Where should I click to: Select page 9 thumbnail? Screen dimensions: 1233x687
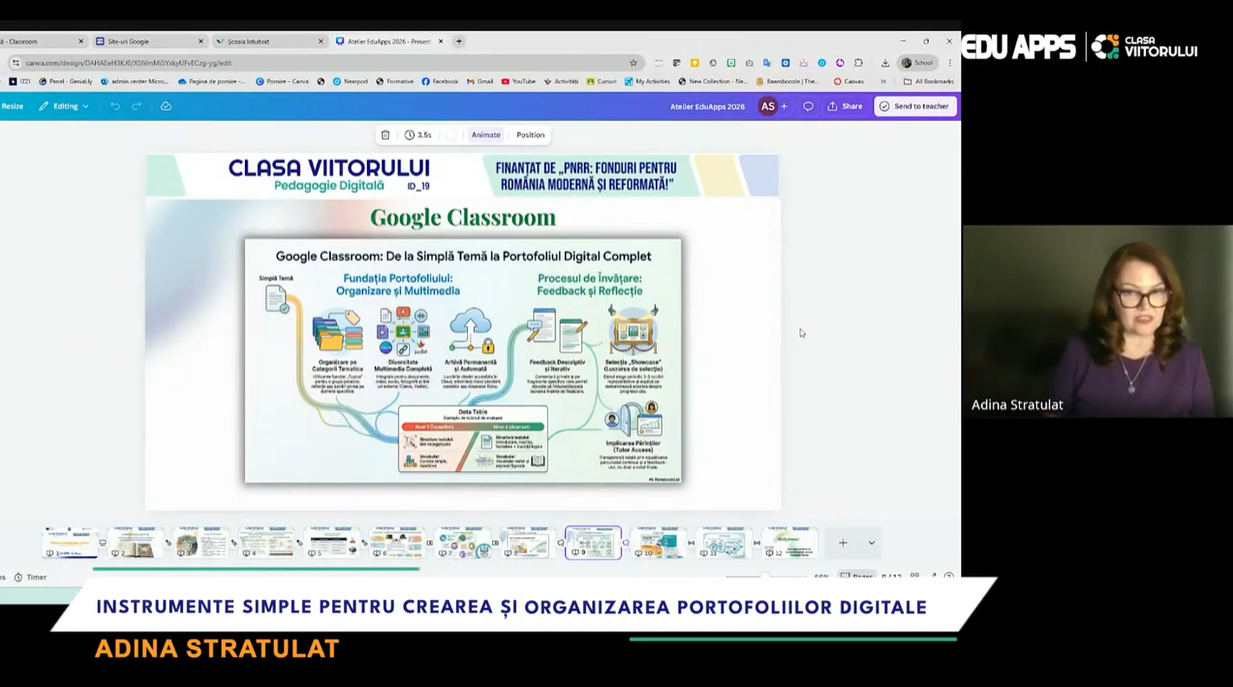[593, 542]
